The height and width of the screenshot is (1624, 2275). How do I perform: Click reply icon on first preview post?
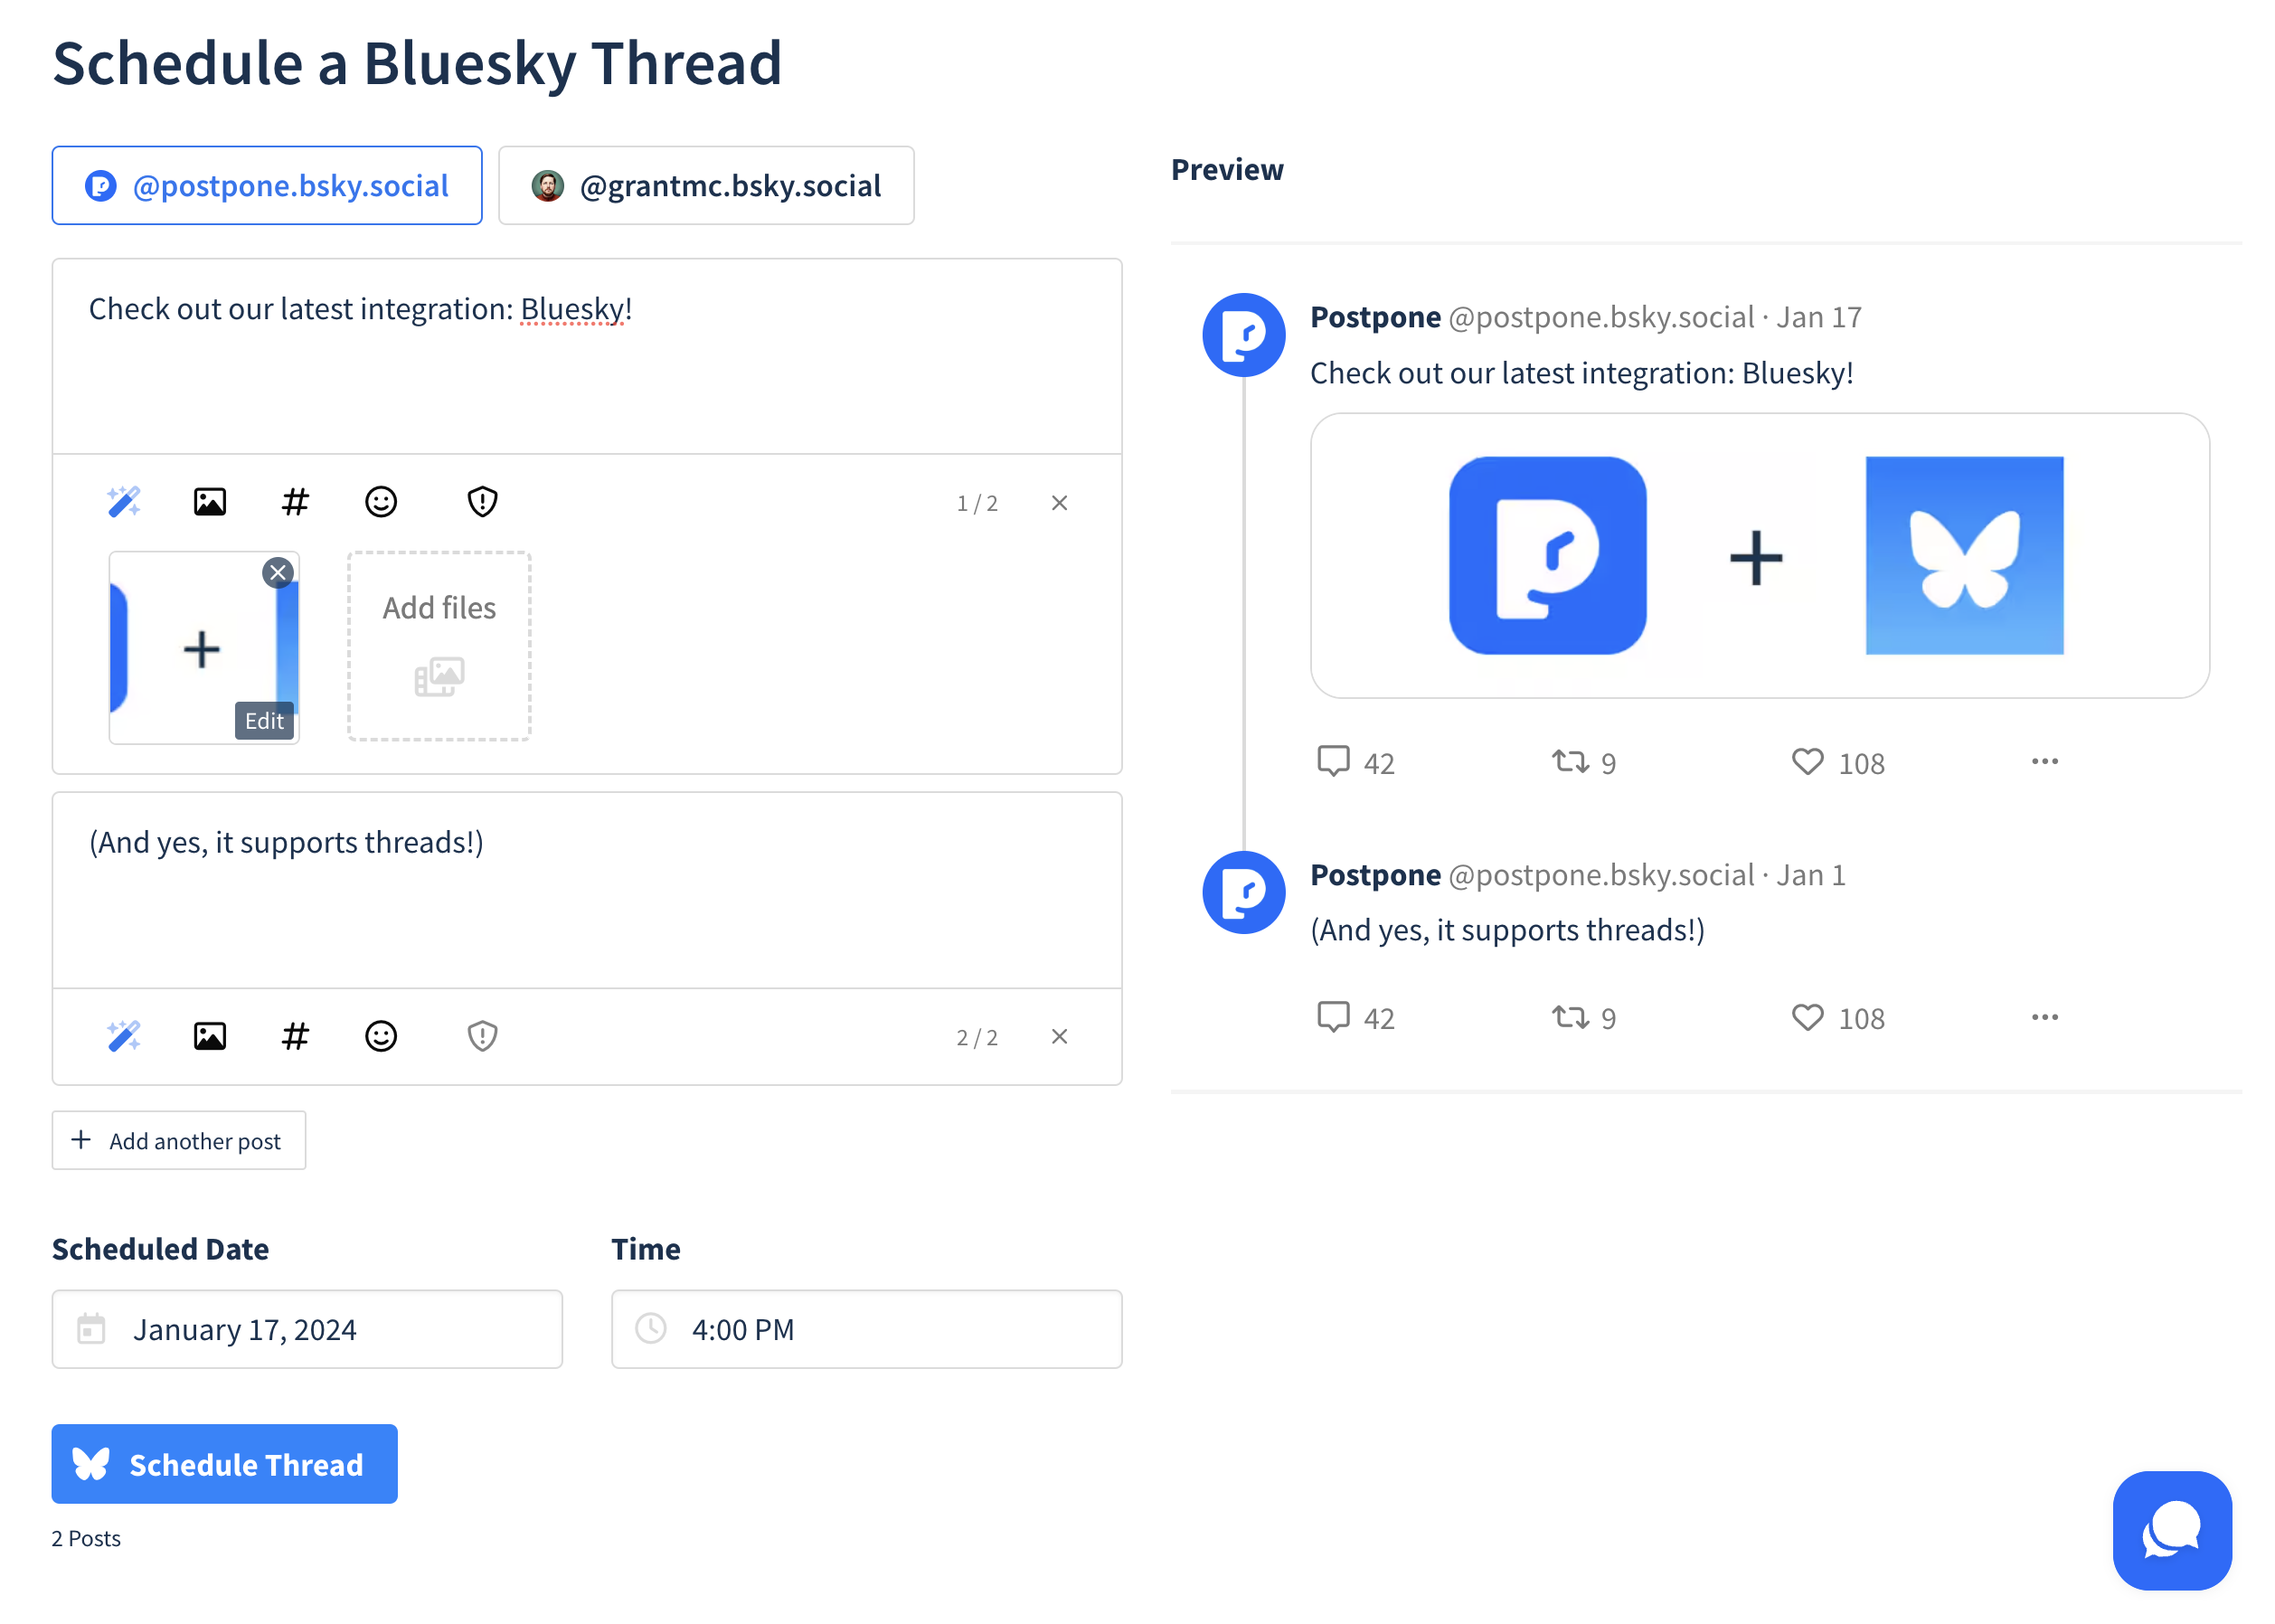click(x=1333, y=762)
